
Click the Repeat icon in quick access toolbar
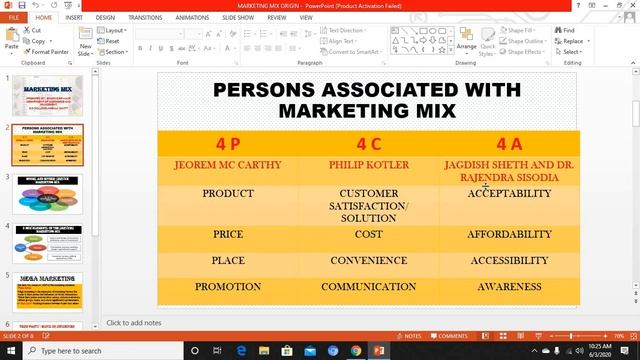click(x=54, y=5)
